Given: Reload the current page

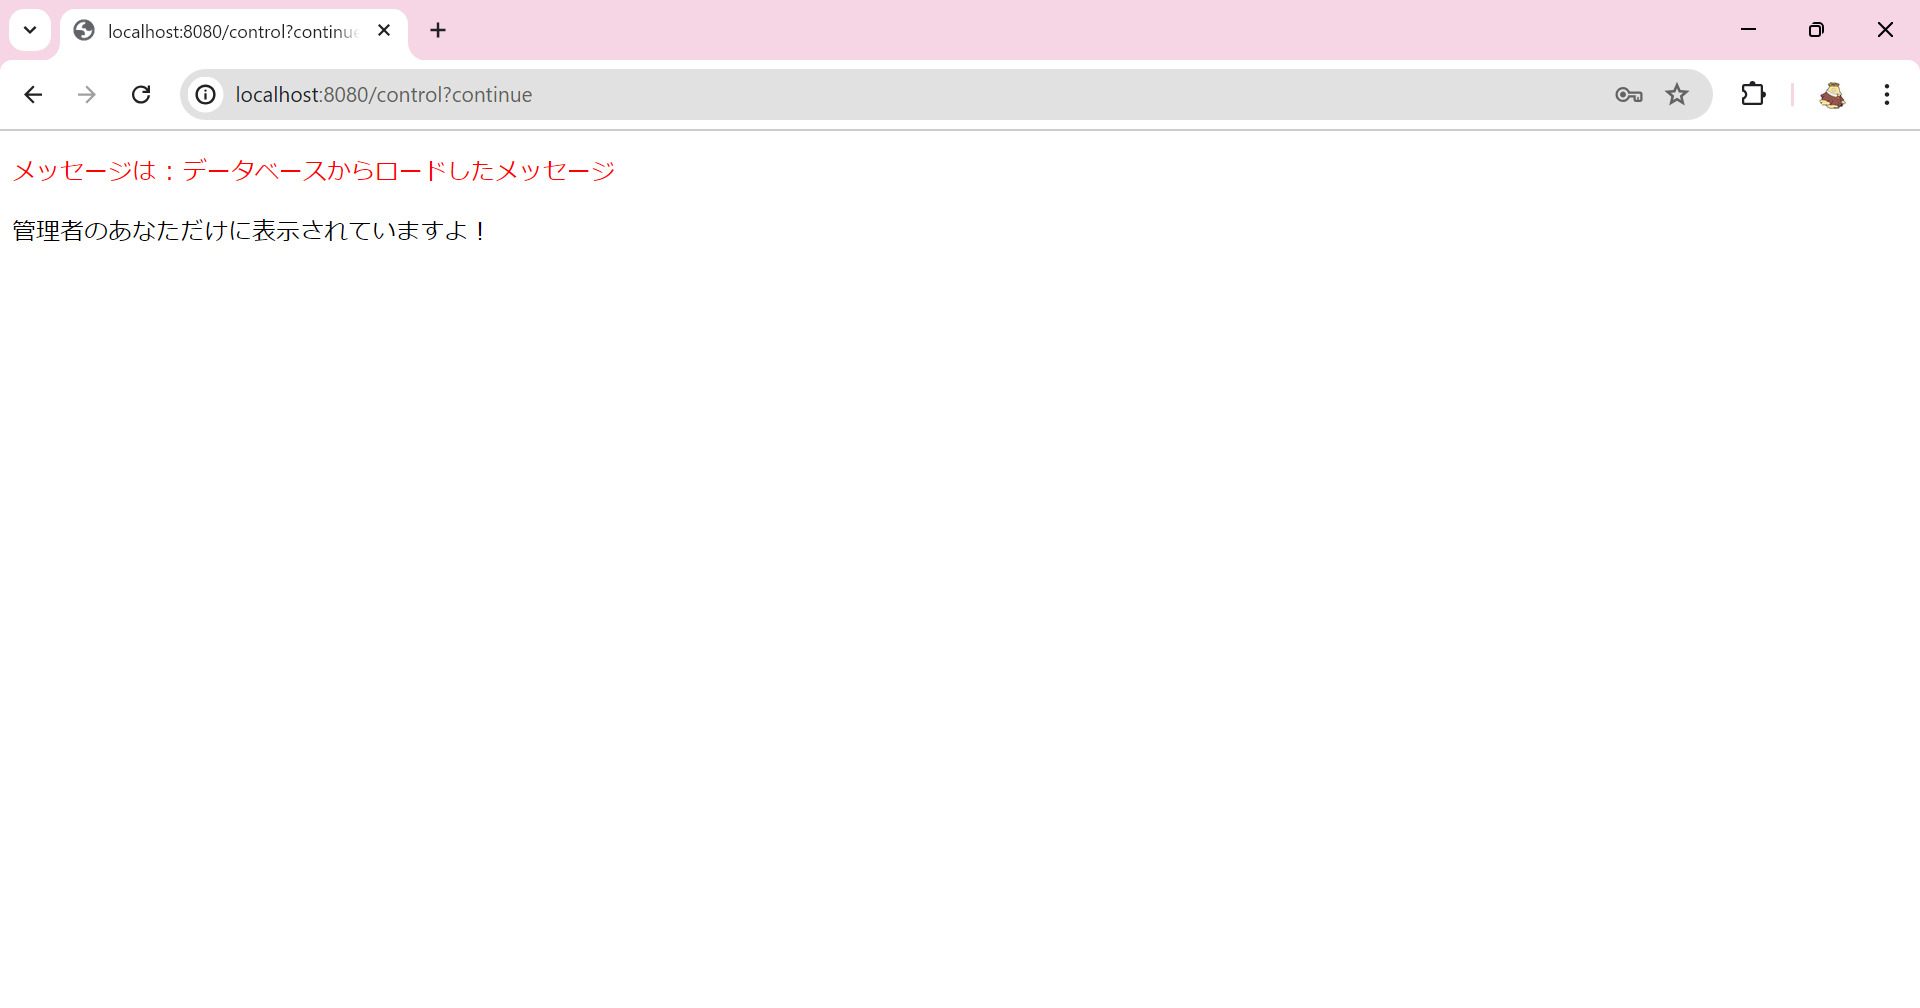Looking at the screenshot, I should coord(141,95).
